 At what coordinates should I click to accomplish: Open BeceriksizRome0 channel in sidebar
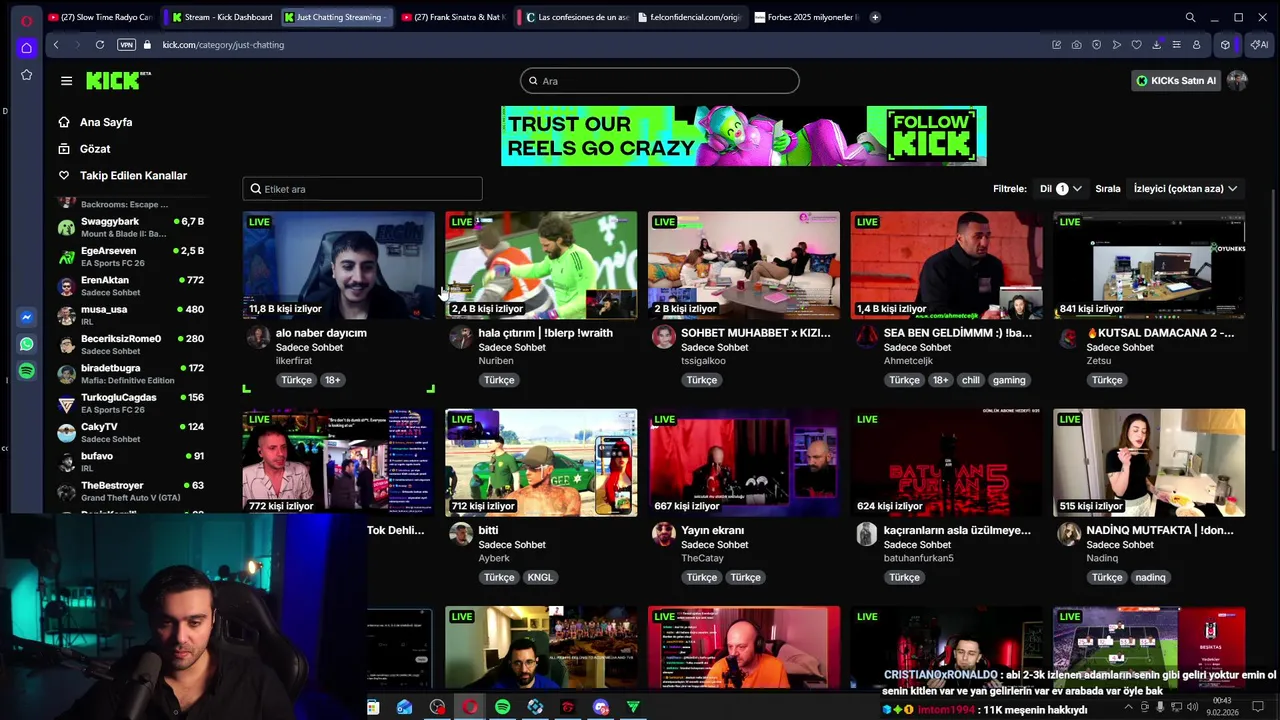[130, 344]
